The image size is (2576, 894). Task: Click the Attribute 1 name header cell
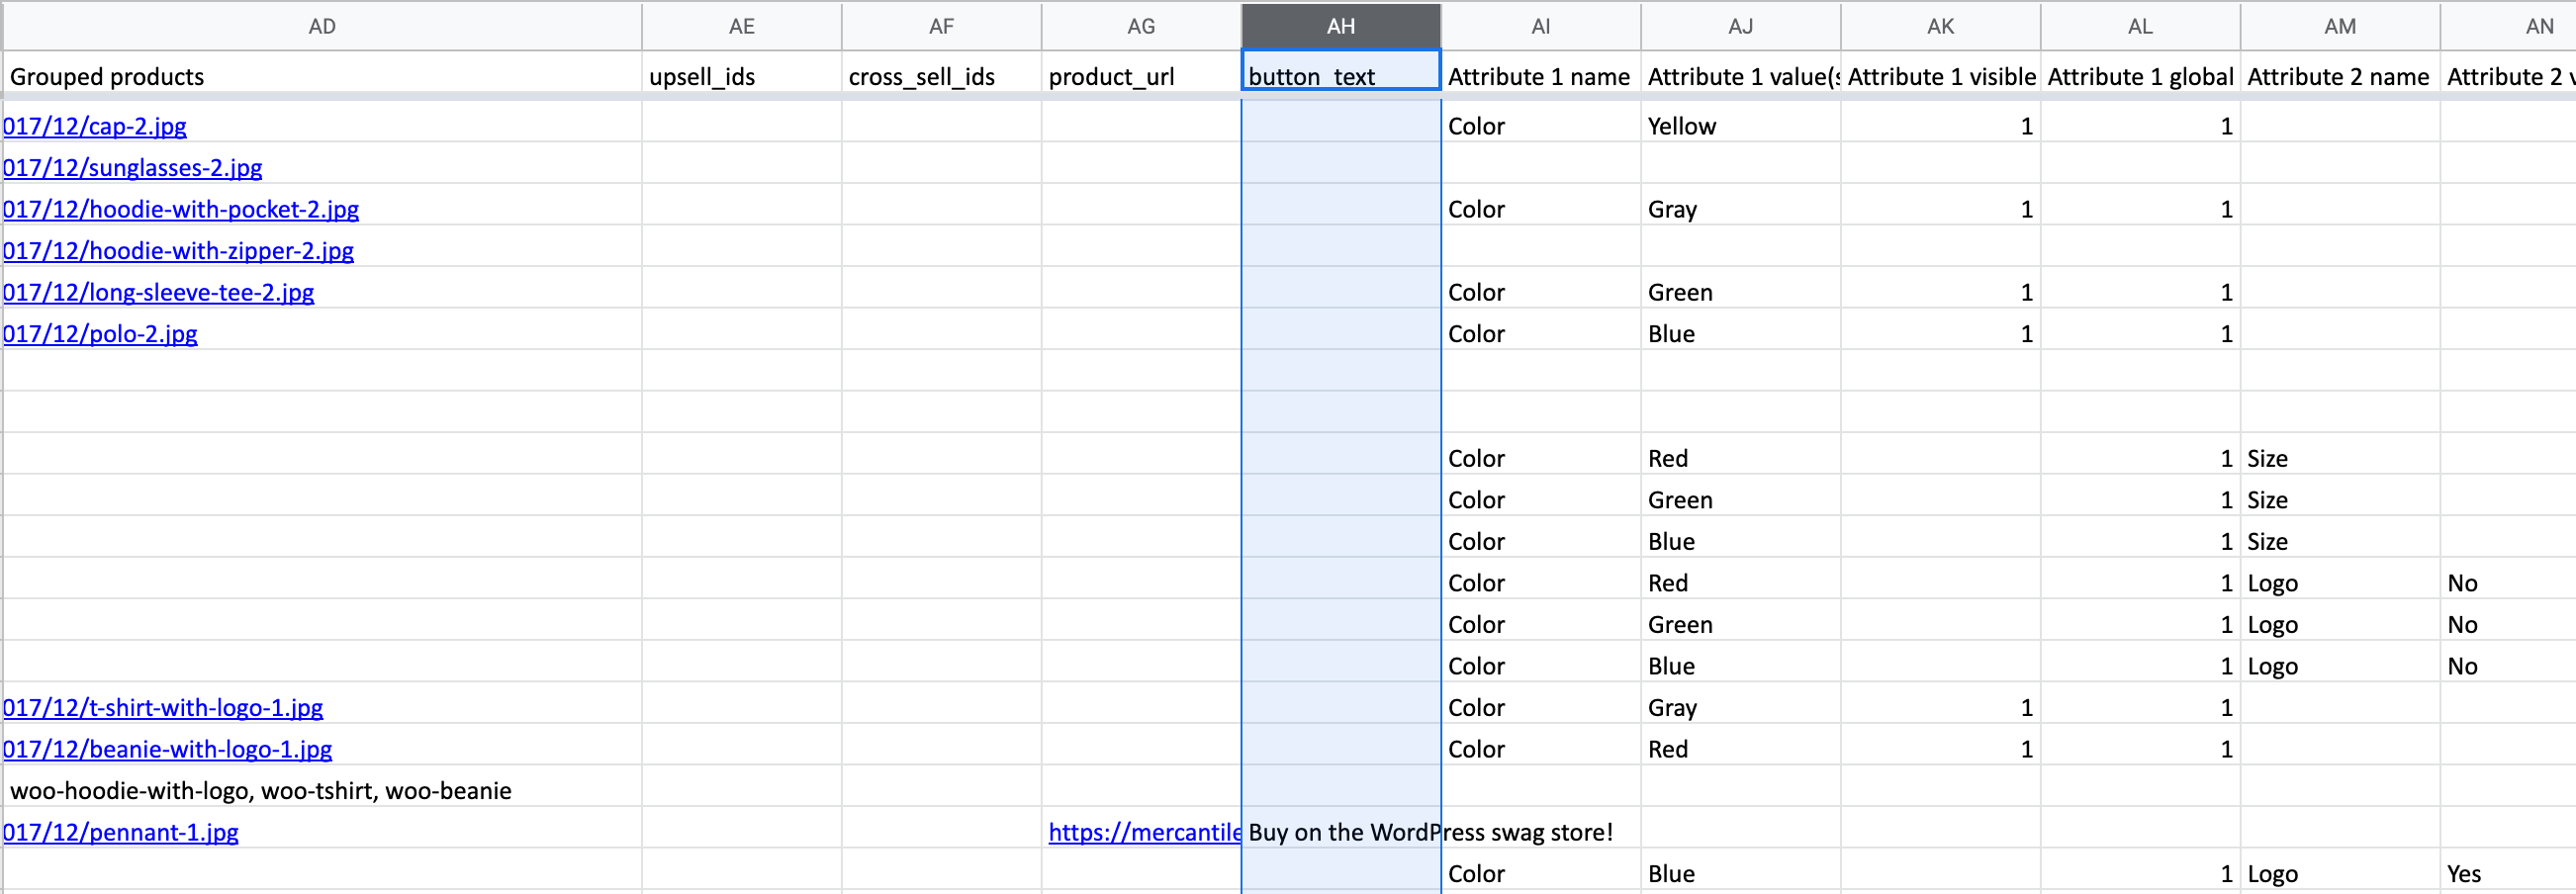tap(1540, 77)
